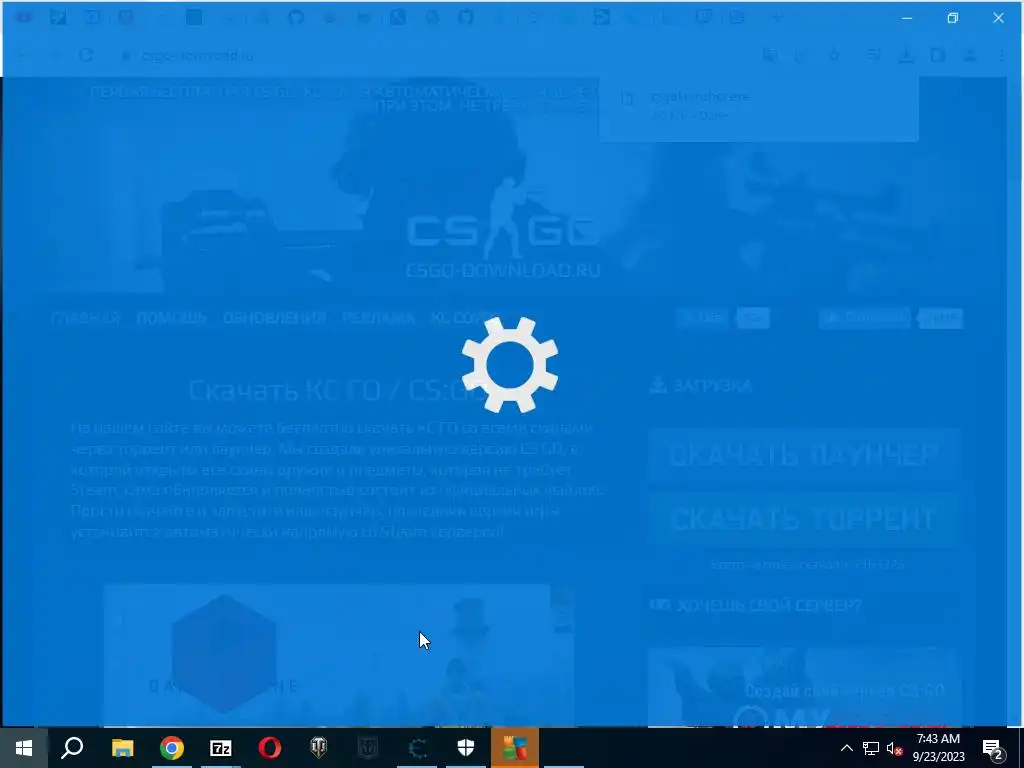Open network status tray icon

871,748
